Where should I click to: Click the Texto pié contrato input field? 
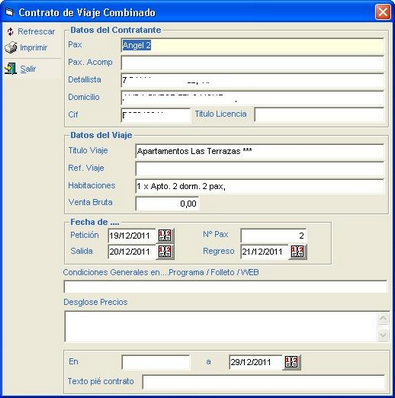[x=263, y=382]
